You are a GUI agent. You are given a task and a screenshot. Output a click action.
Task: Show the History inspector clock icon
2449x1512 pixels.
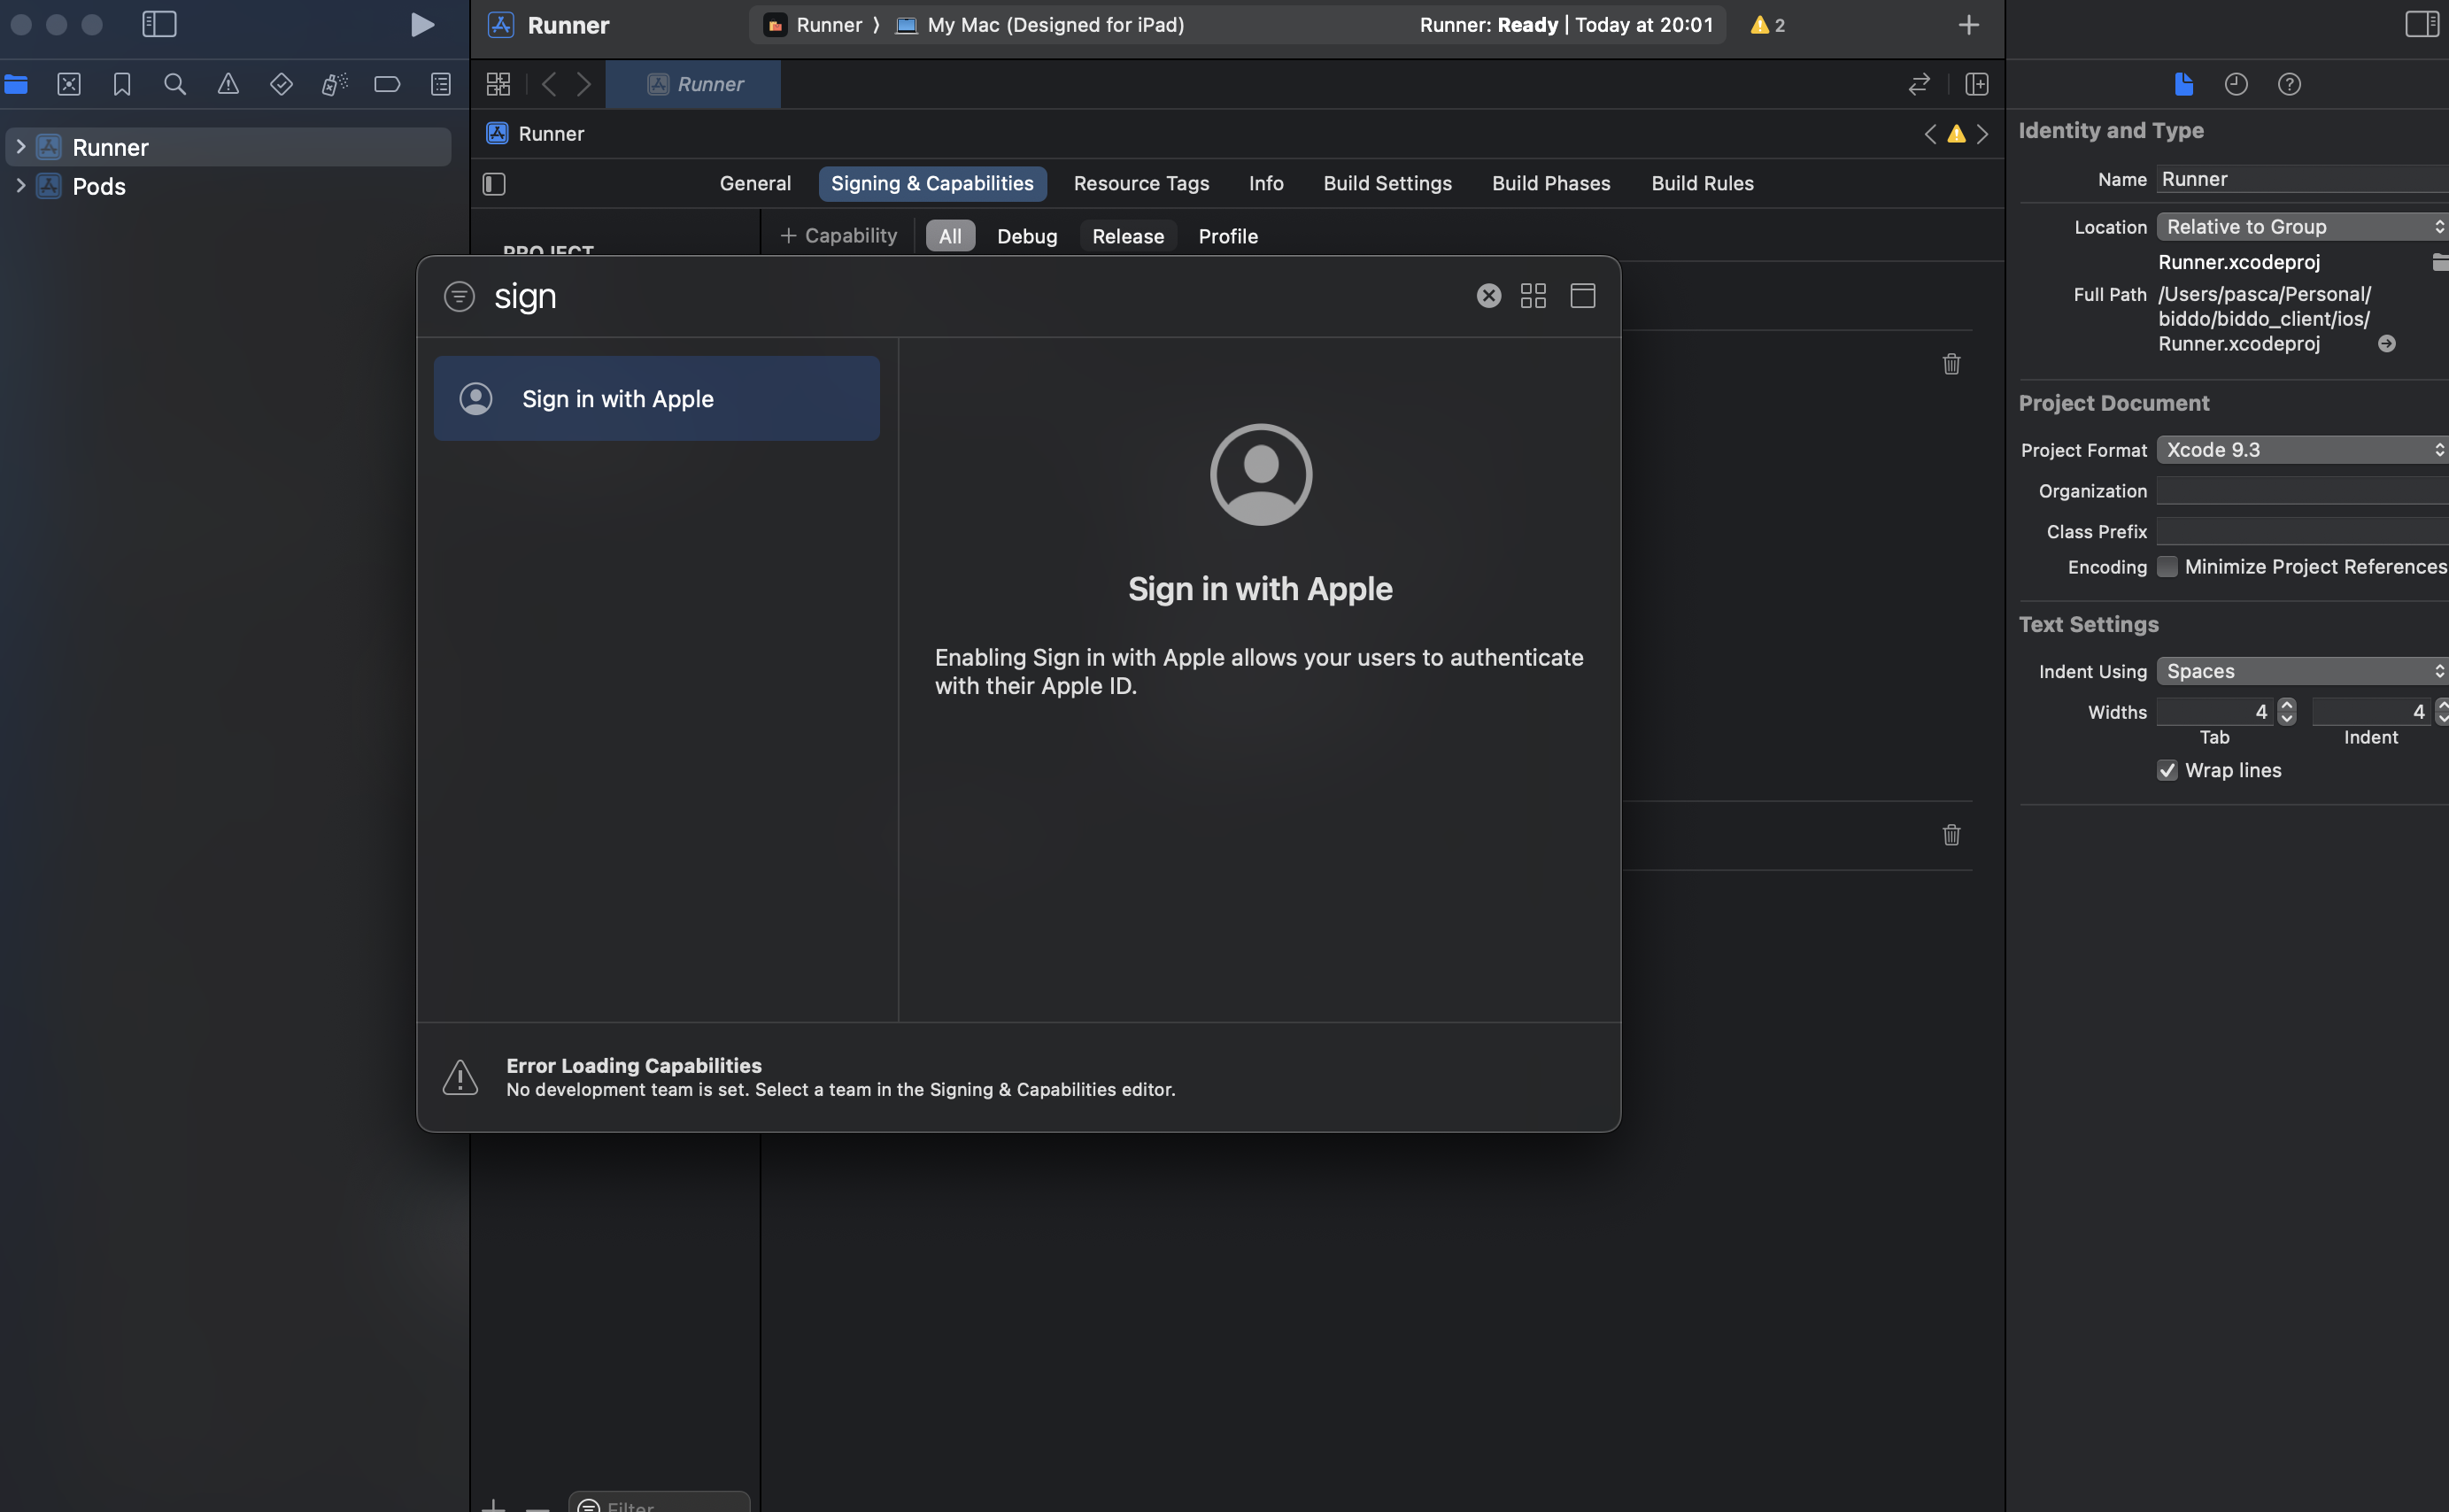[x=2236, y=84]
